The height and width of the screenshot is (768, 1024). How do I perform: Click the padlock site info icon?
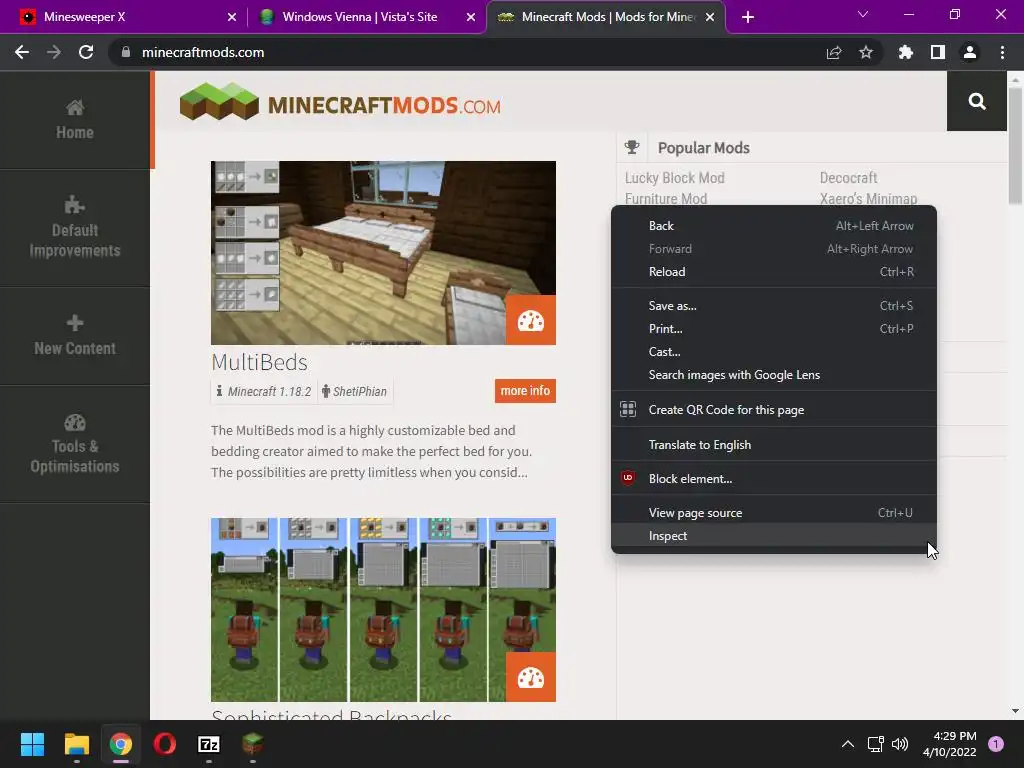125,52
